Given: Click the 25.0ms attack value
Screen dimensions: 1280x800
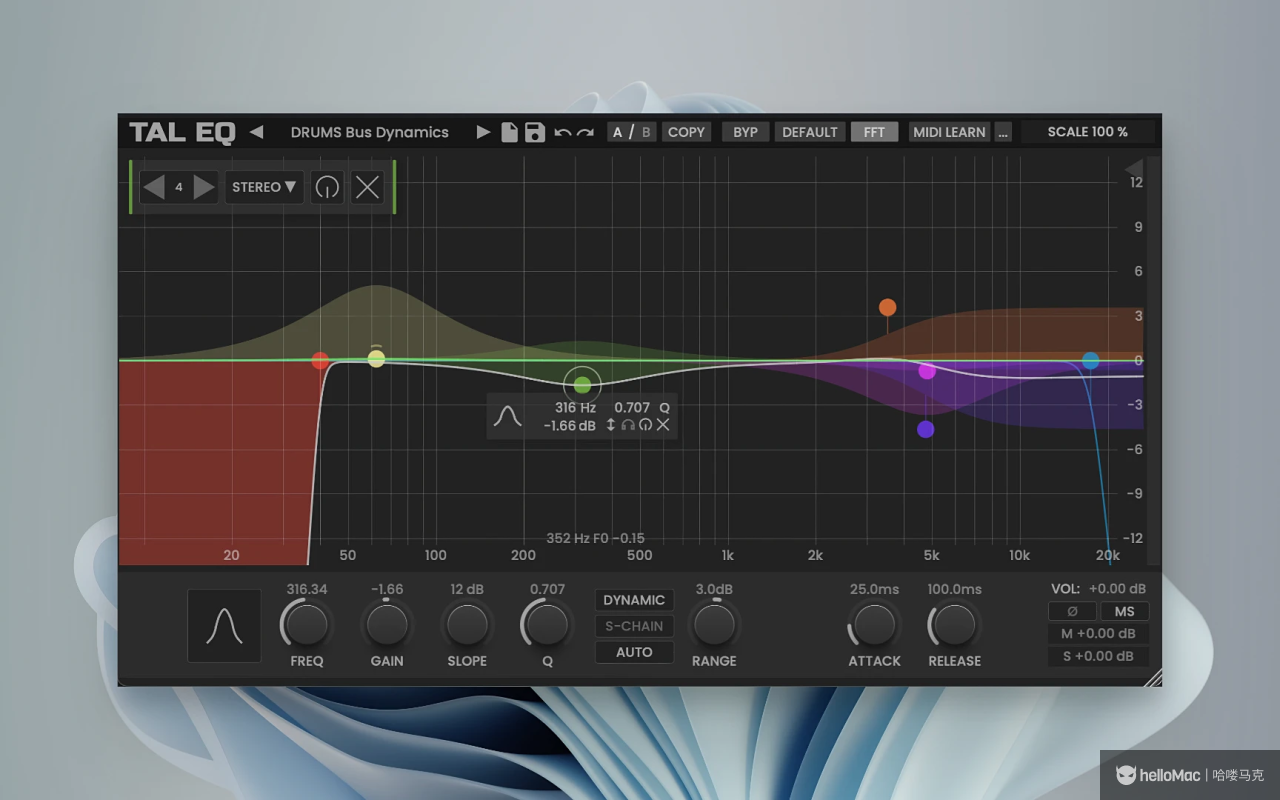Looking at the screenshot, I should coord(874,589).
